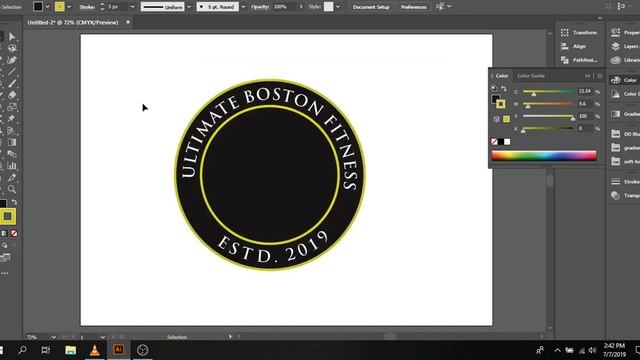Open the Transform panel
Image resolution: width=640 pixels, height=360 pixels.
click(579, 33)
